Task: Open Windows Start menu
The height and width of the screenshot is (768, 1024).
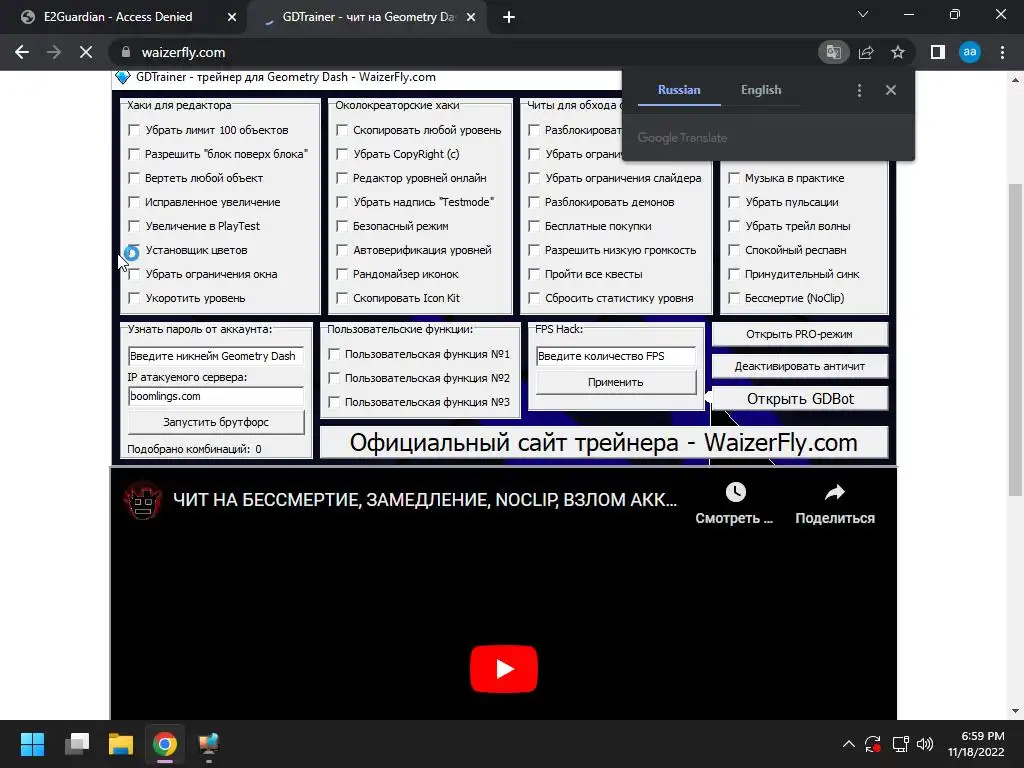Action: [32, 744]
